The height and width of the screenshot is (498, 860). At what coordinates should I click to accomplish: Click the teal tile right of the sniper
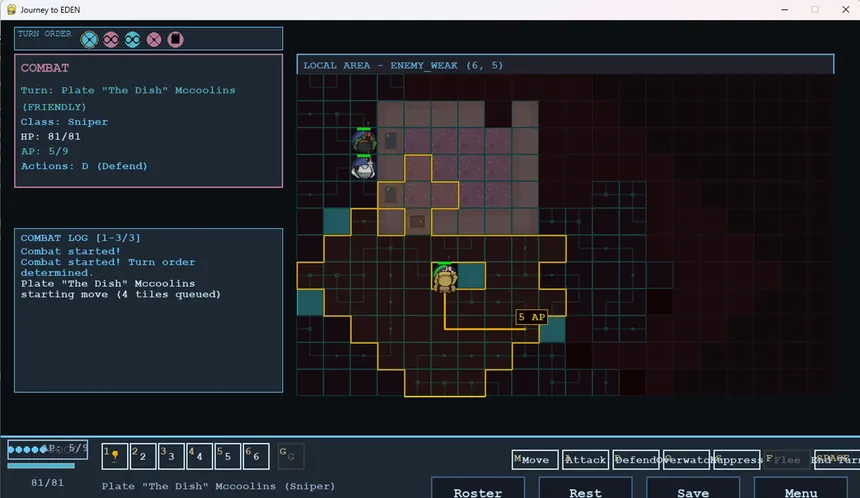(x=471, y=276)
